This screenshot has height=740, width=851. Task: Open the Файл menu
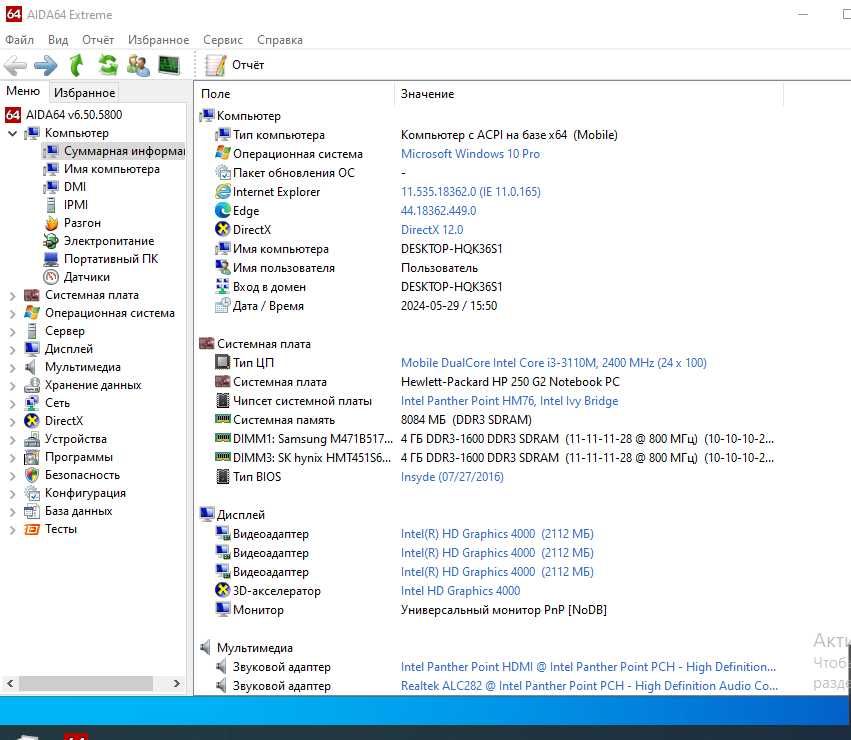[20, 40]
